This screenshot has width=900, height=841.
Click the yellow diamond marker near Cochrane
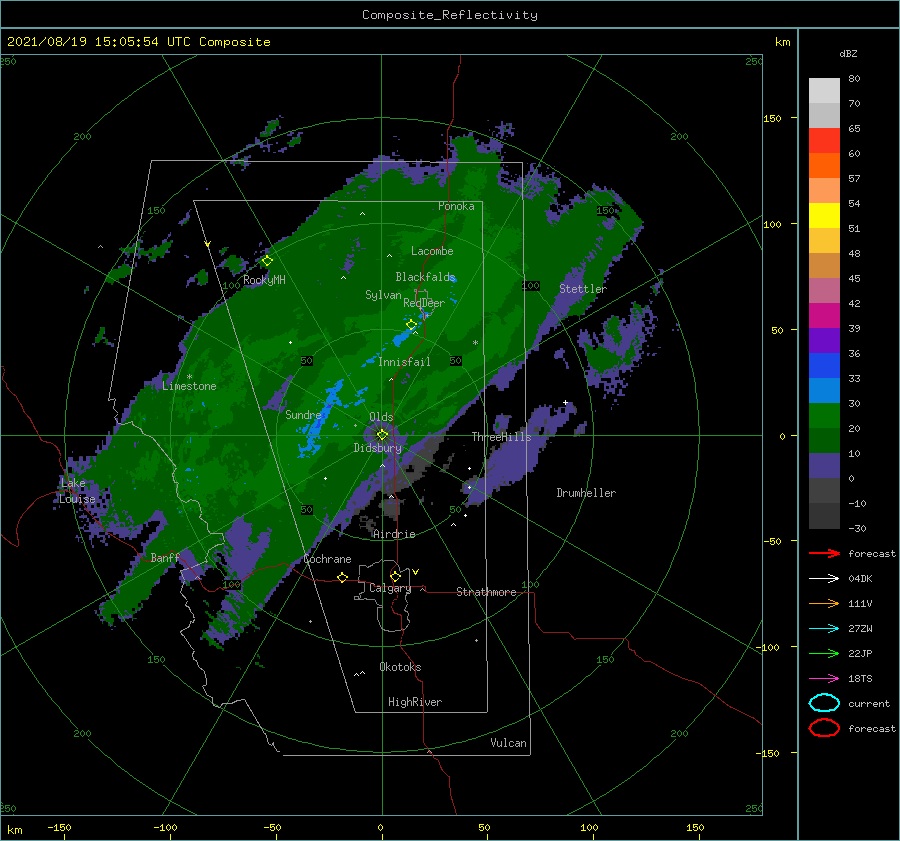(x=343, y=577)
